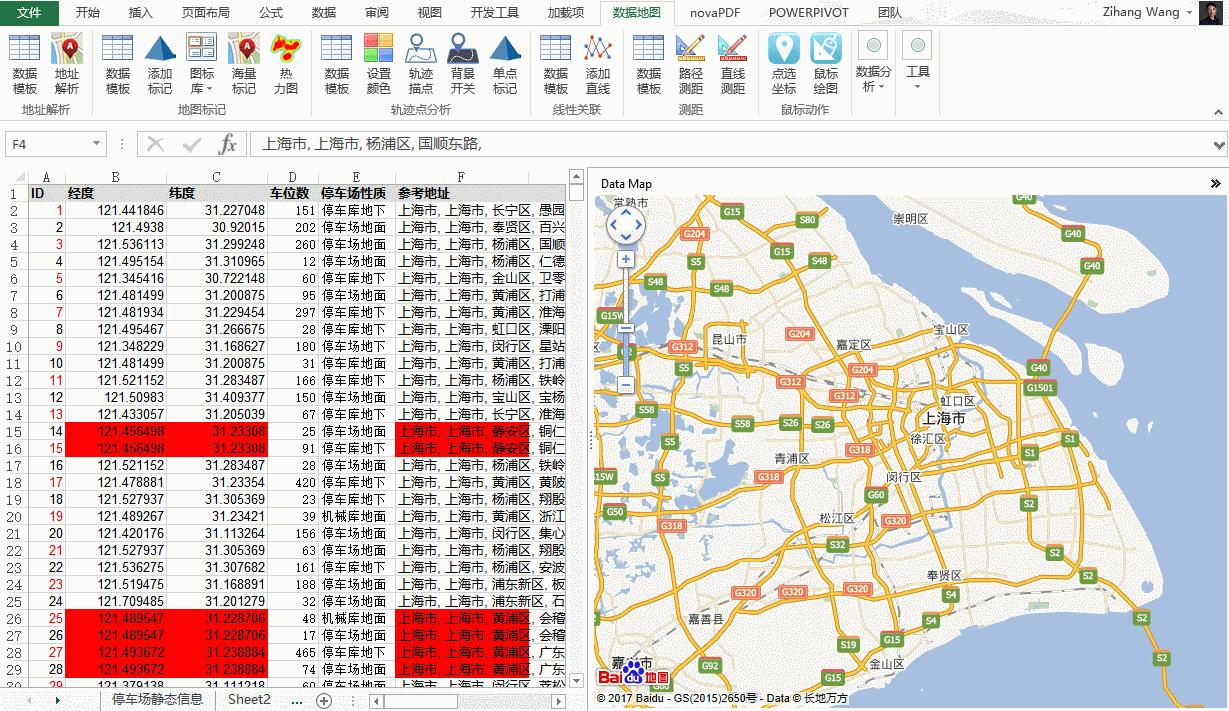Pan the map right with the arrow
Image resolution: width=1229 pixels, height=711 pixels.
tap(639, 225)
